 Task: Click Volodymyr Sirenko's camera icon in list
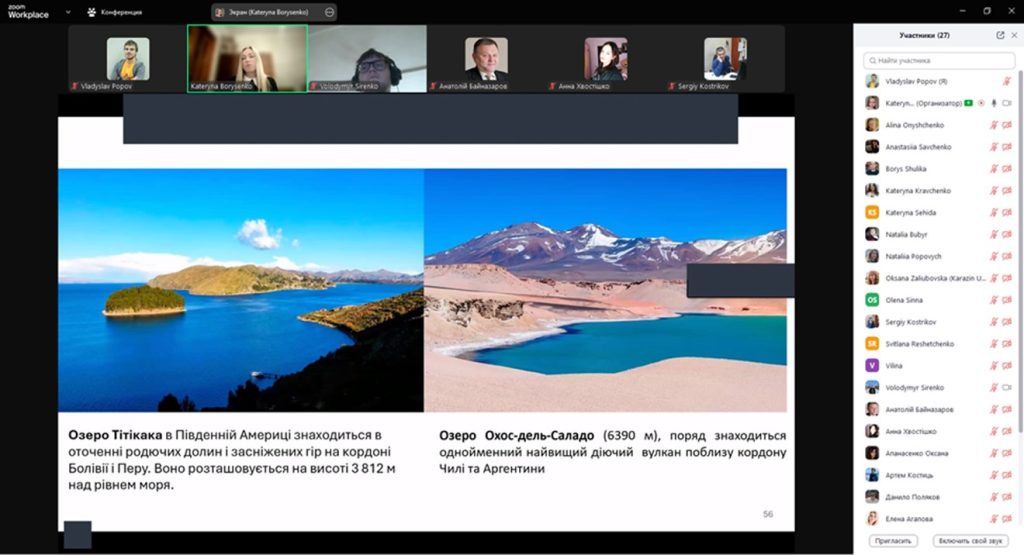coord(1007,387)
